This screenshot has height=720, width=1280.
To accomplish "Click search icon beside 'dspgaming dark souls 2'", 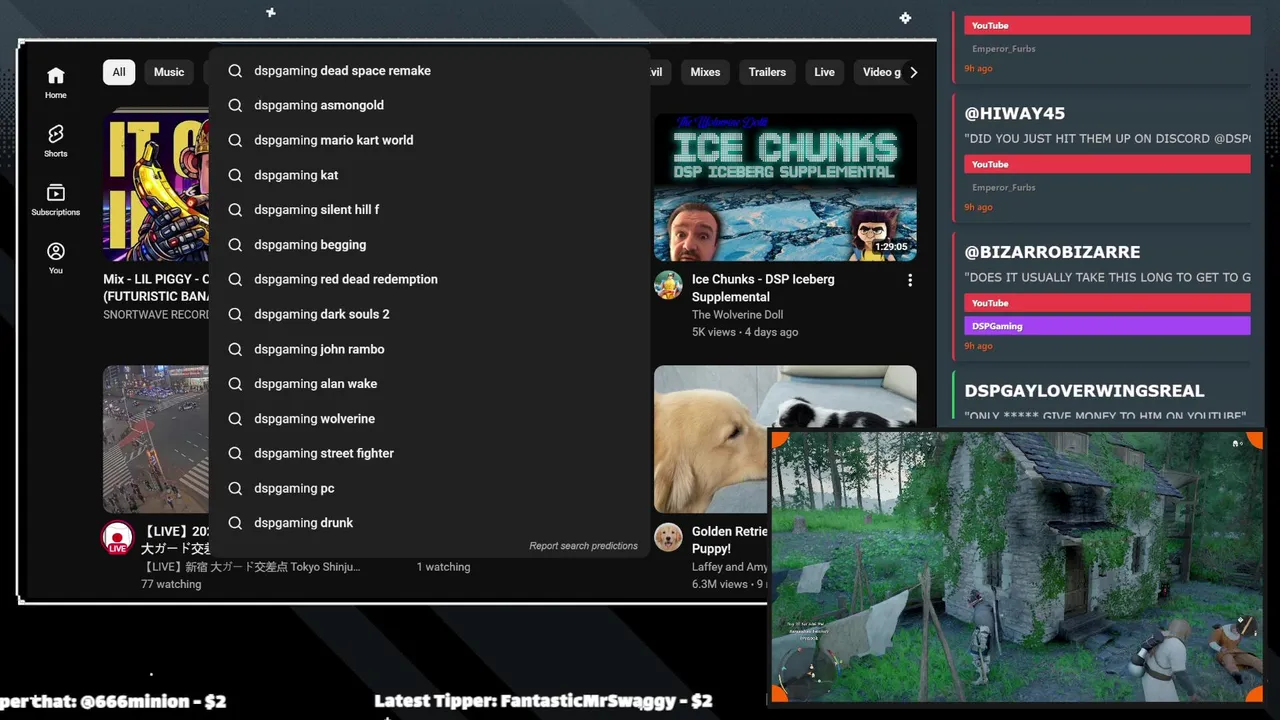I will (235, 314).
